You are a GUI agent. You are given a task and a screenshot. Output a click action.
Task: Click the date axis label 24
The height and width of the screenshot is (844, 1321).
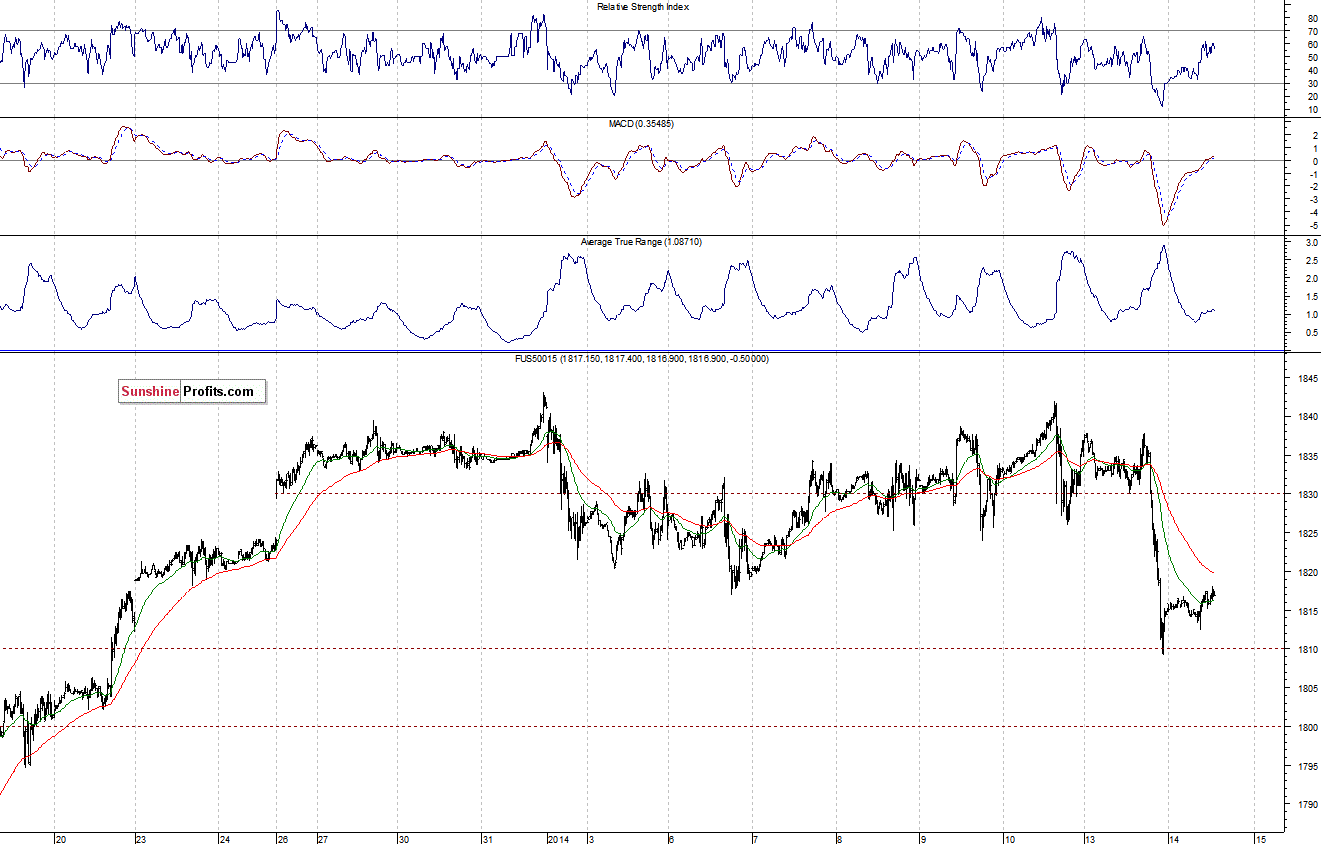[x=225, y=839]
